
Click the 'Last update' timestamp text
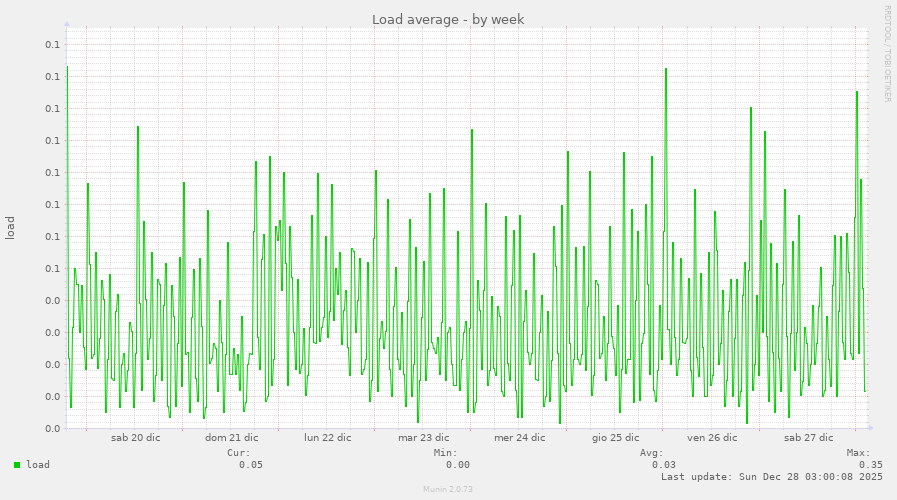772,477
